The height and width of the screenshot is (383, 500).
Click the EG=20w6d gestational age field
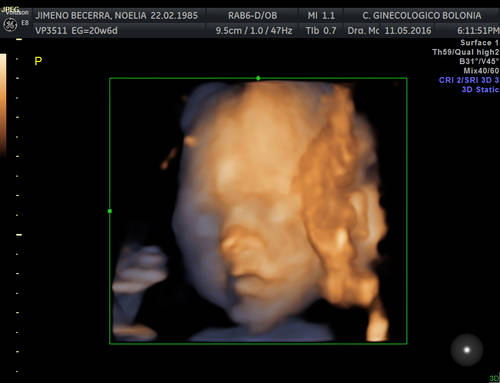95,31
